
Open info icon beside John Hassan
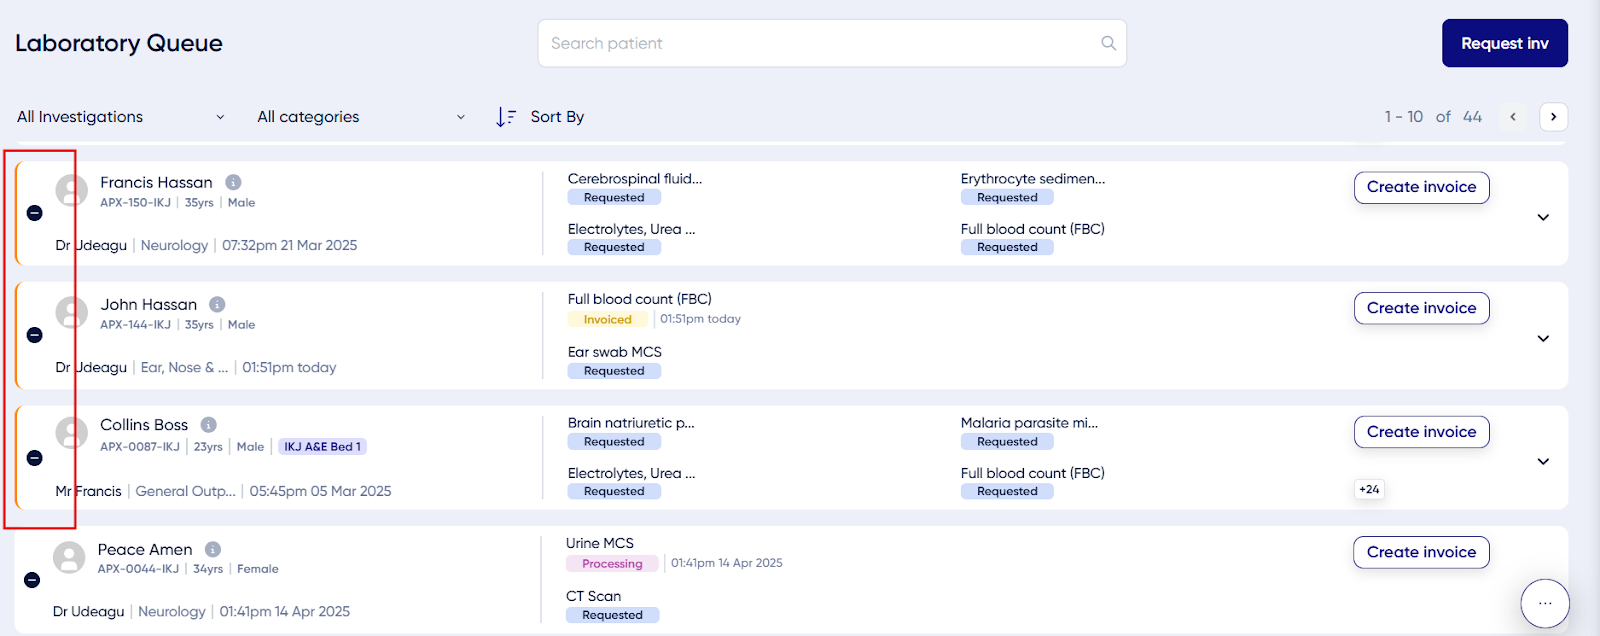click(x=217, y=304)
